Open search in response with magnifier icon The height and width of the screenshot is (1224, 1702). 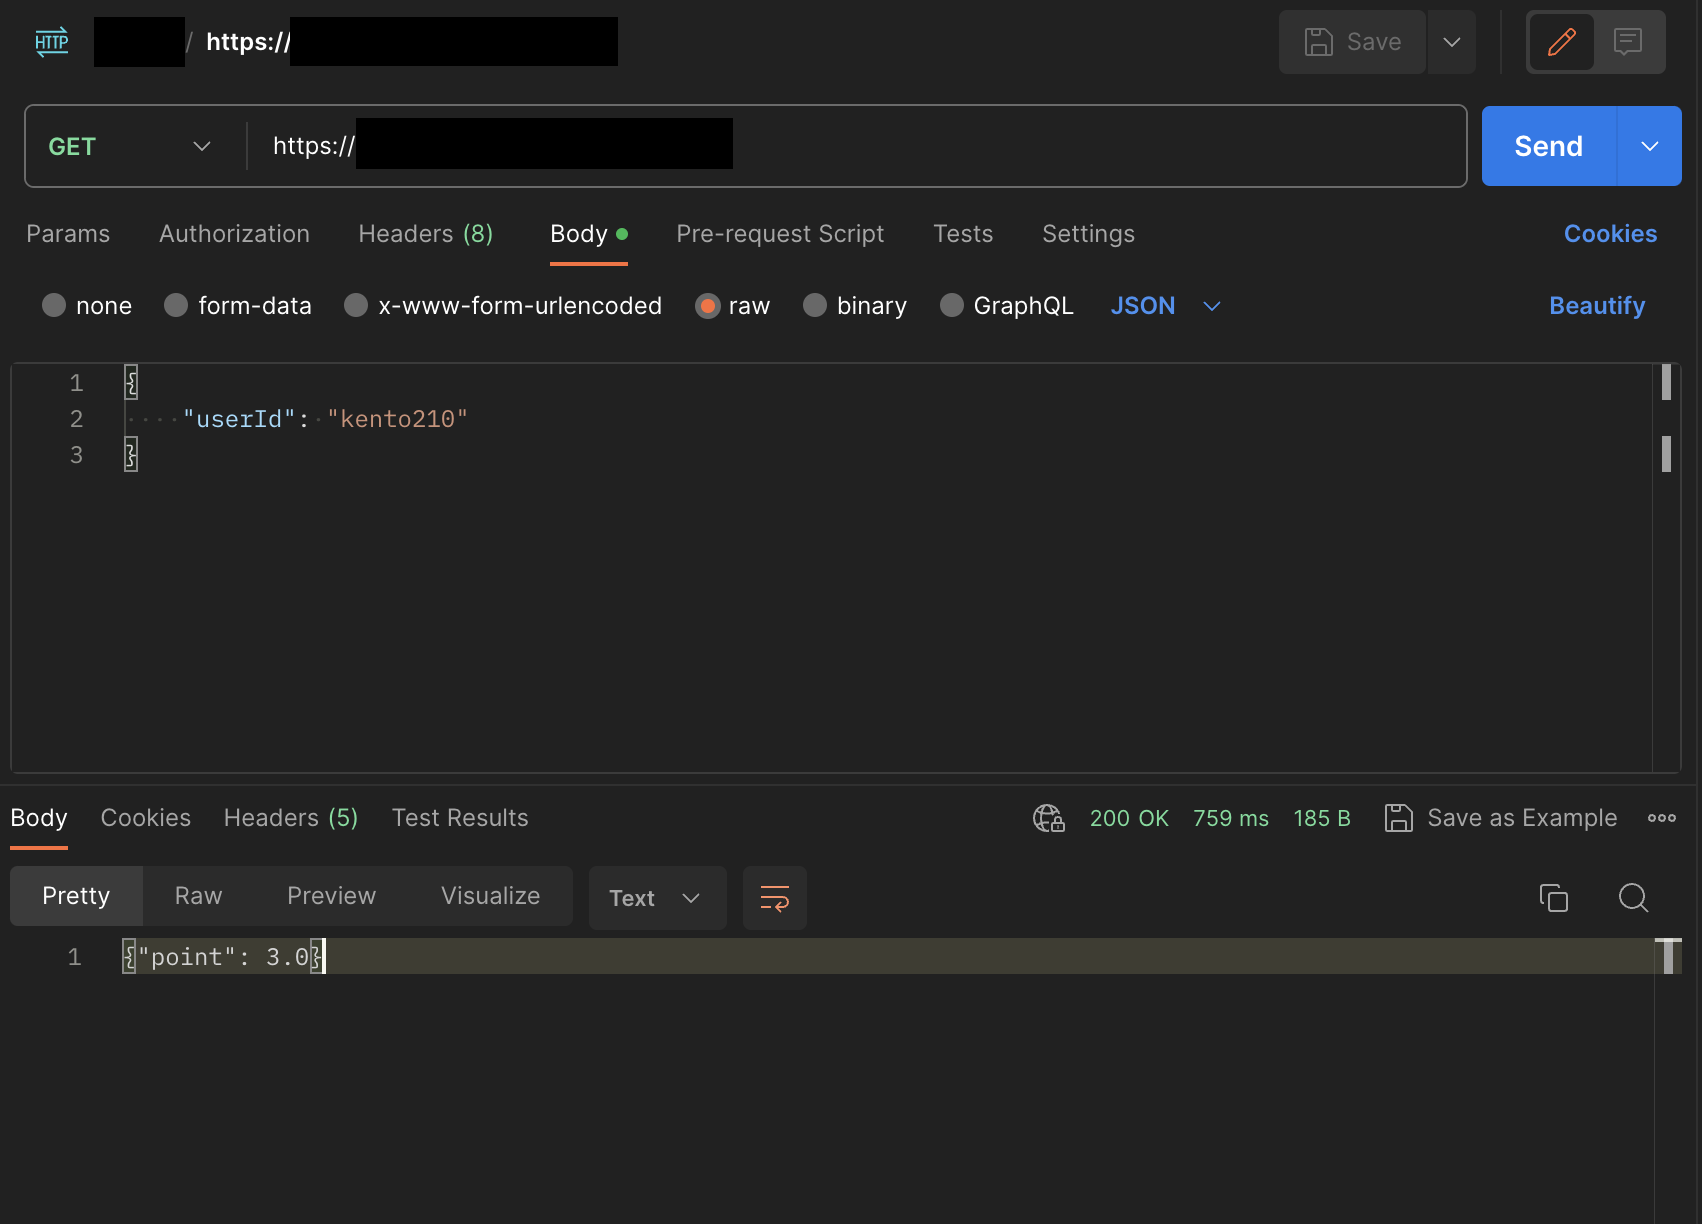(x=1633, y=898)
